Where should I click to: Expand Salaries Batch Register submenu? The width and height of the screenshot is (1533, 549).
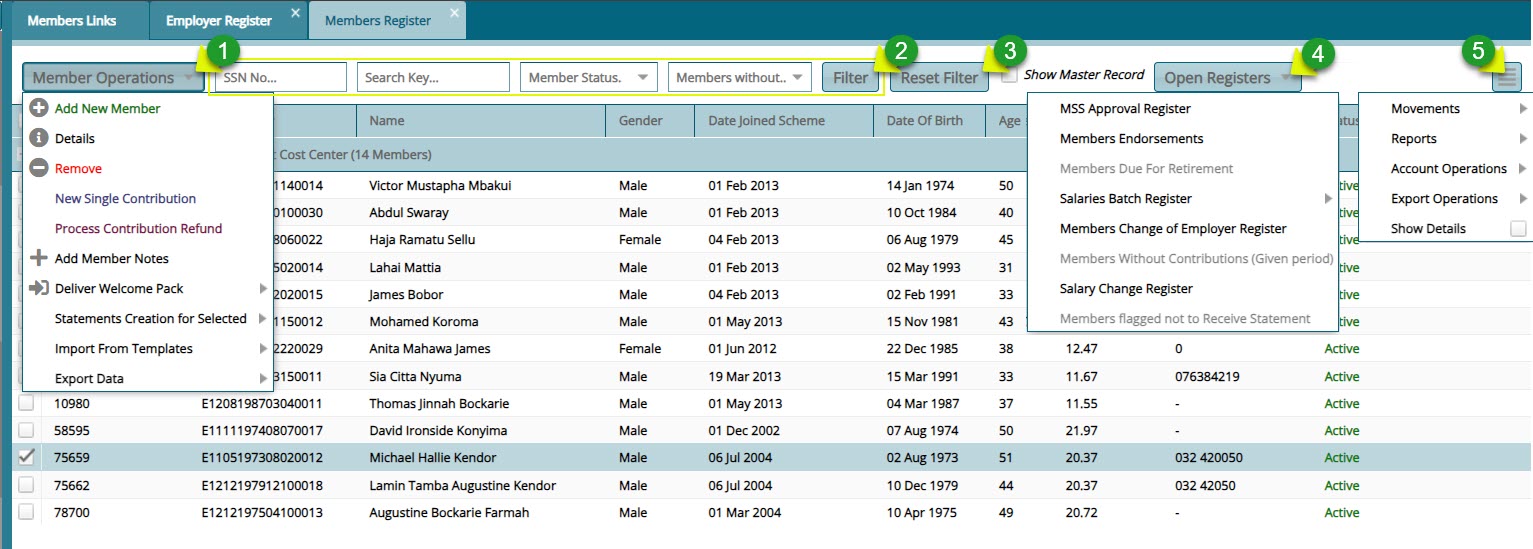[x=1183, y=199]
